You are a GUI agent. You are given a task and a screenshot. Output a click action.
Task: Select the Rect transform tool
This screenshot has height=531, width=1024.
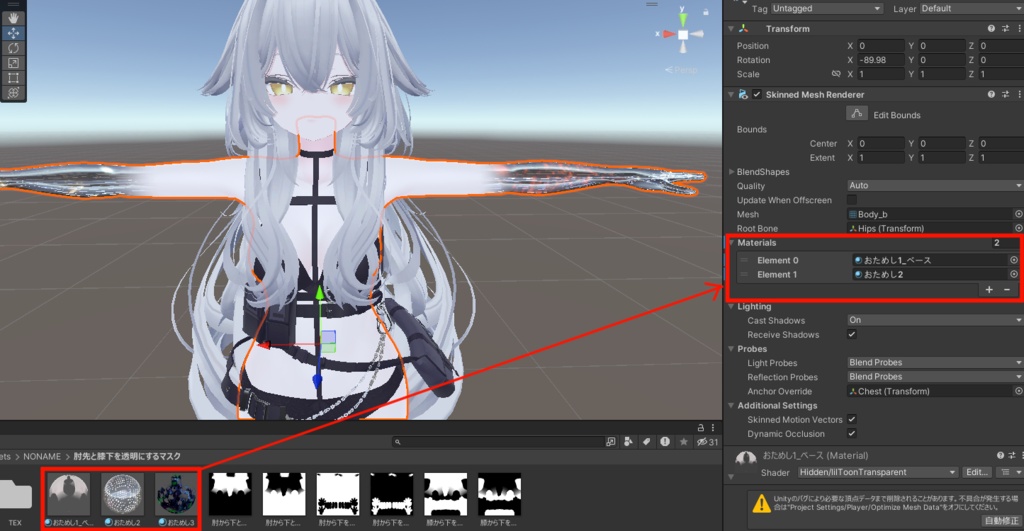tap(13, 78)
